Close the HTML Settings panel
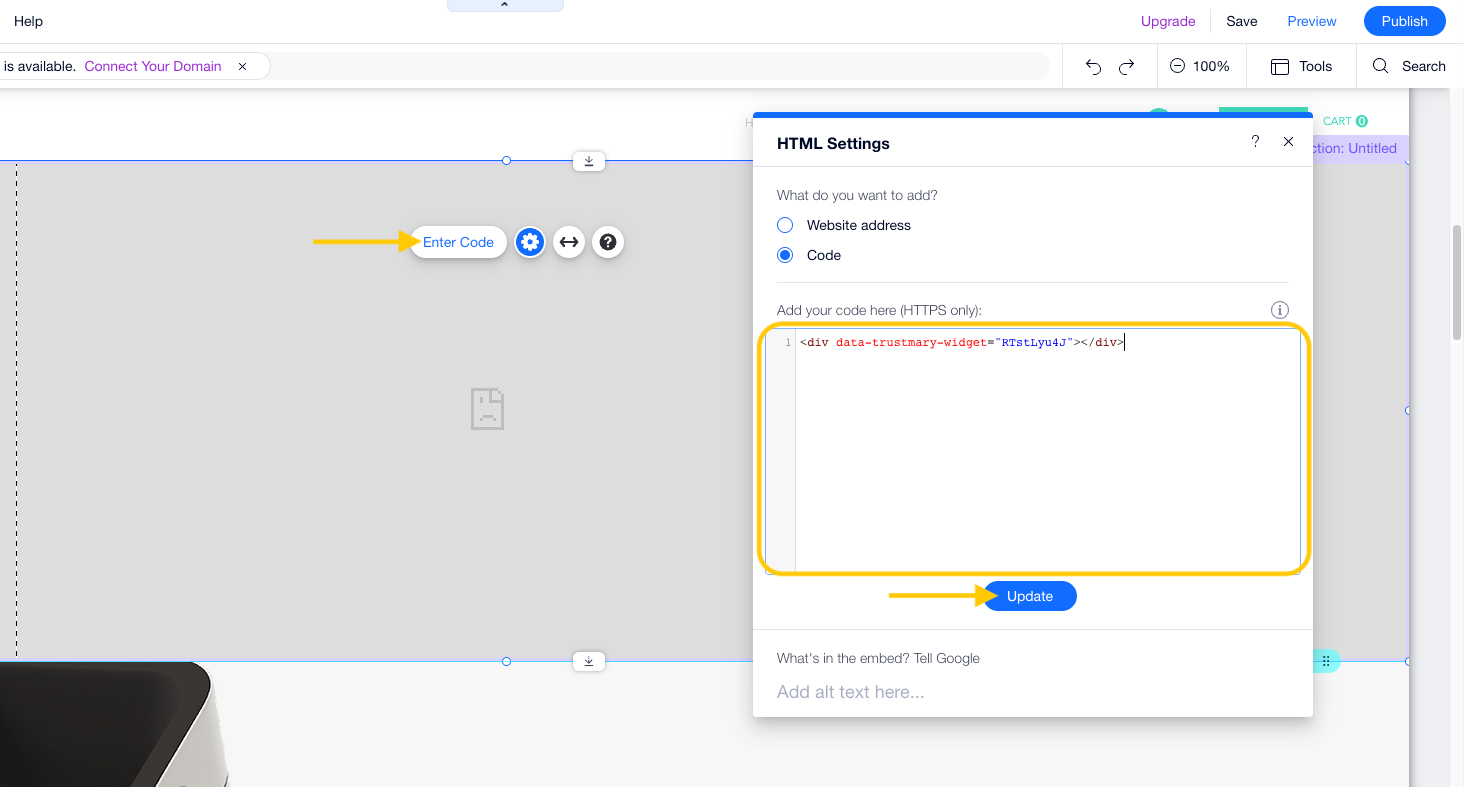The height and width of the screenshot is (787, 1464). [x=1288, y=142]
